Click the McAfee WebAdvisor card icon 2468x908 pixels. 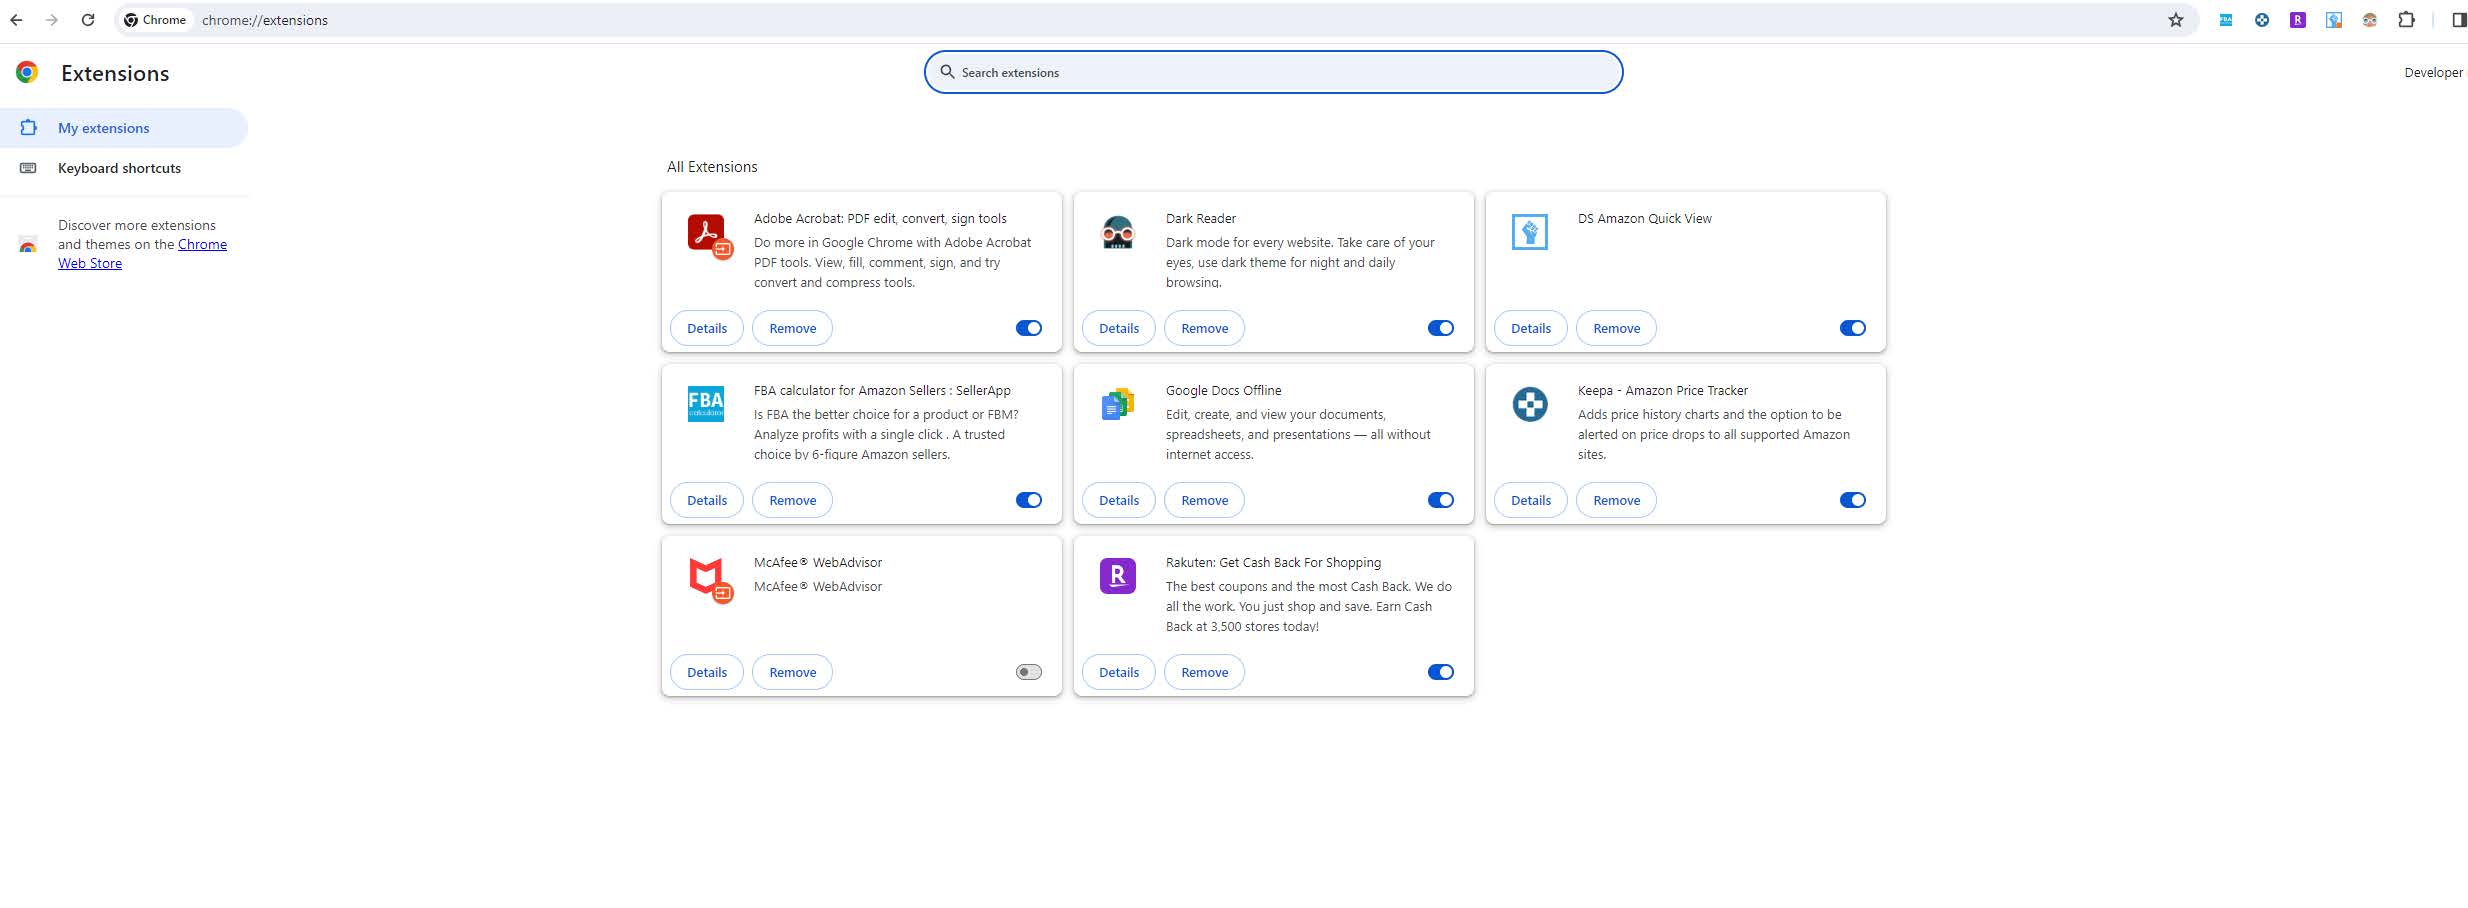709,579
